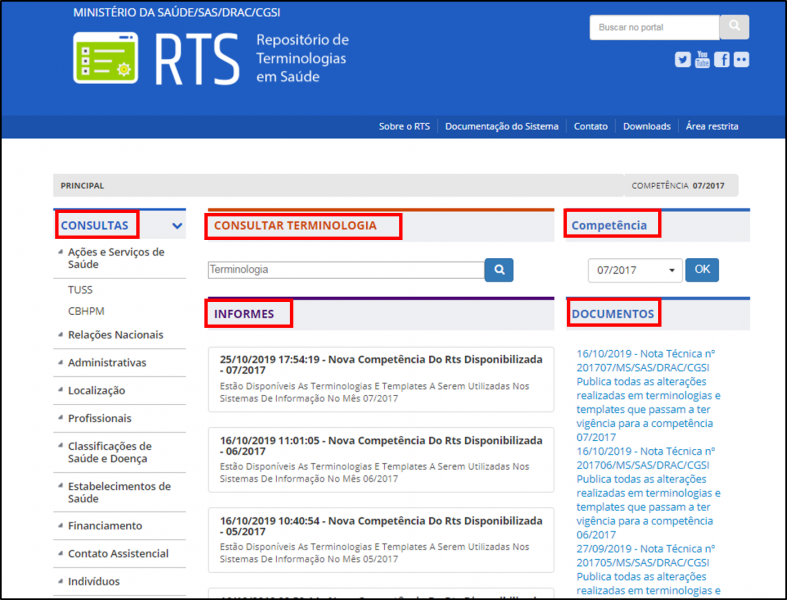The image size is (787, 600).
Task: Expand Ações e Serviços de Saúde
Action: (x=115, y=258)
